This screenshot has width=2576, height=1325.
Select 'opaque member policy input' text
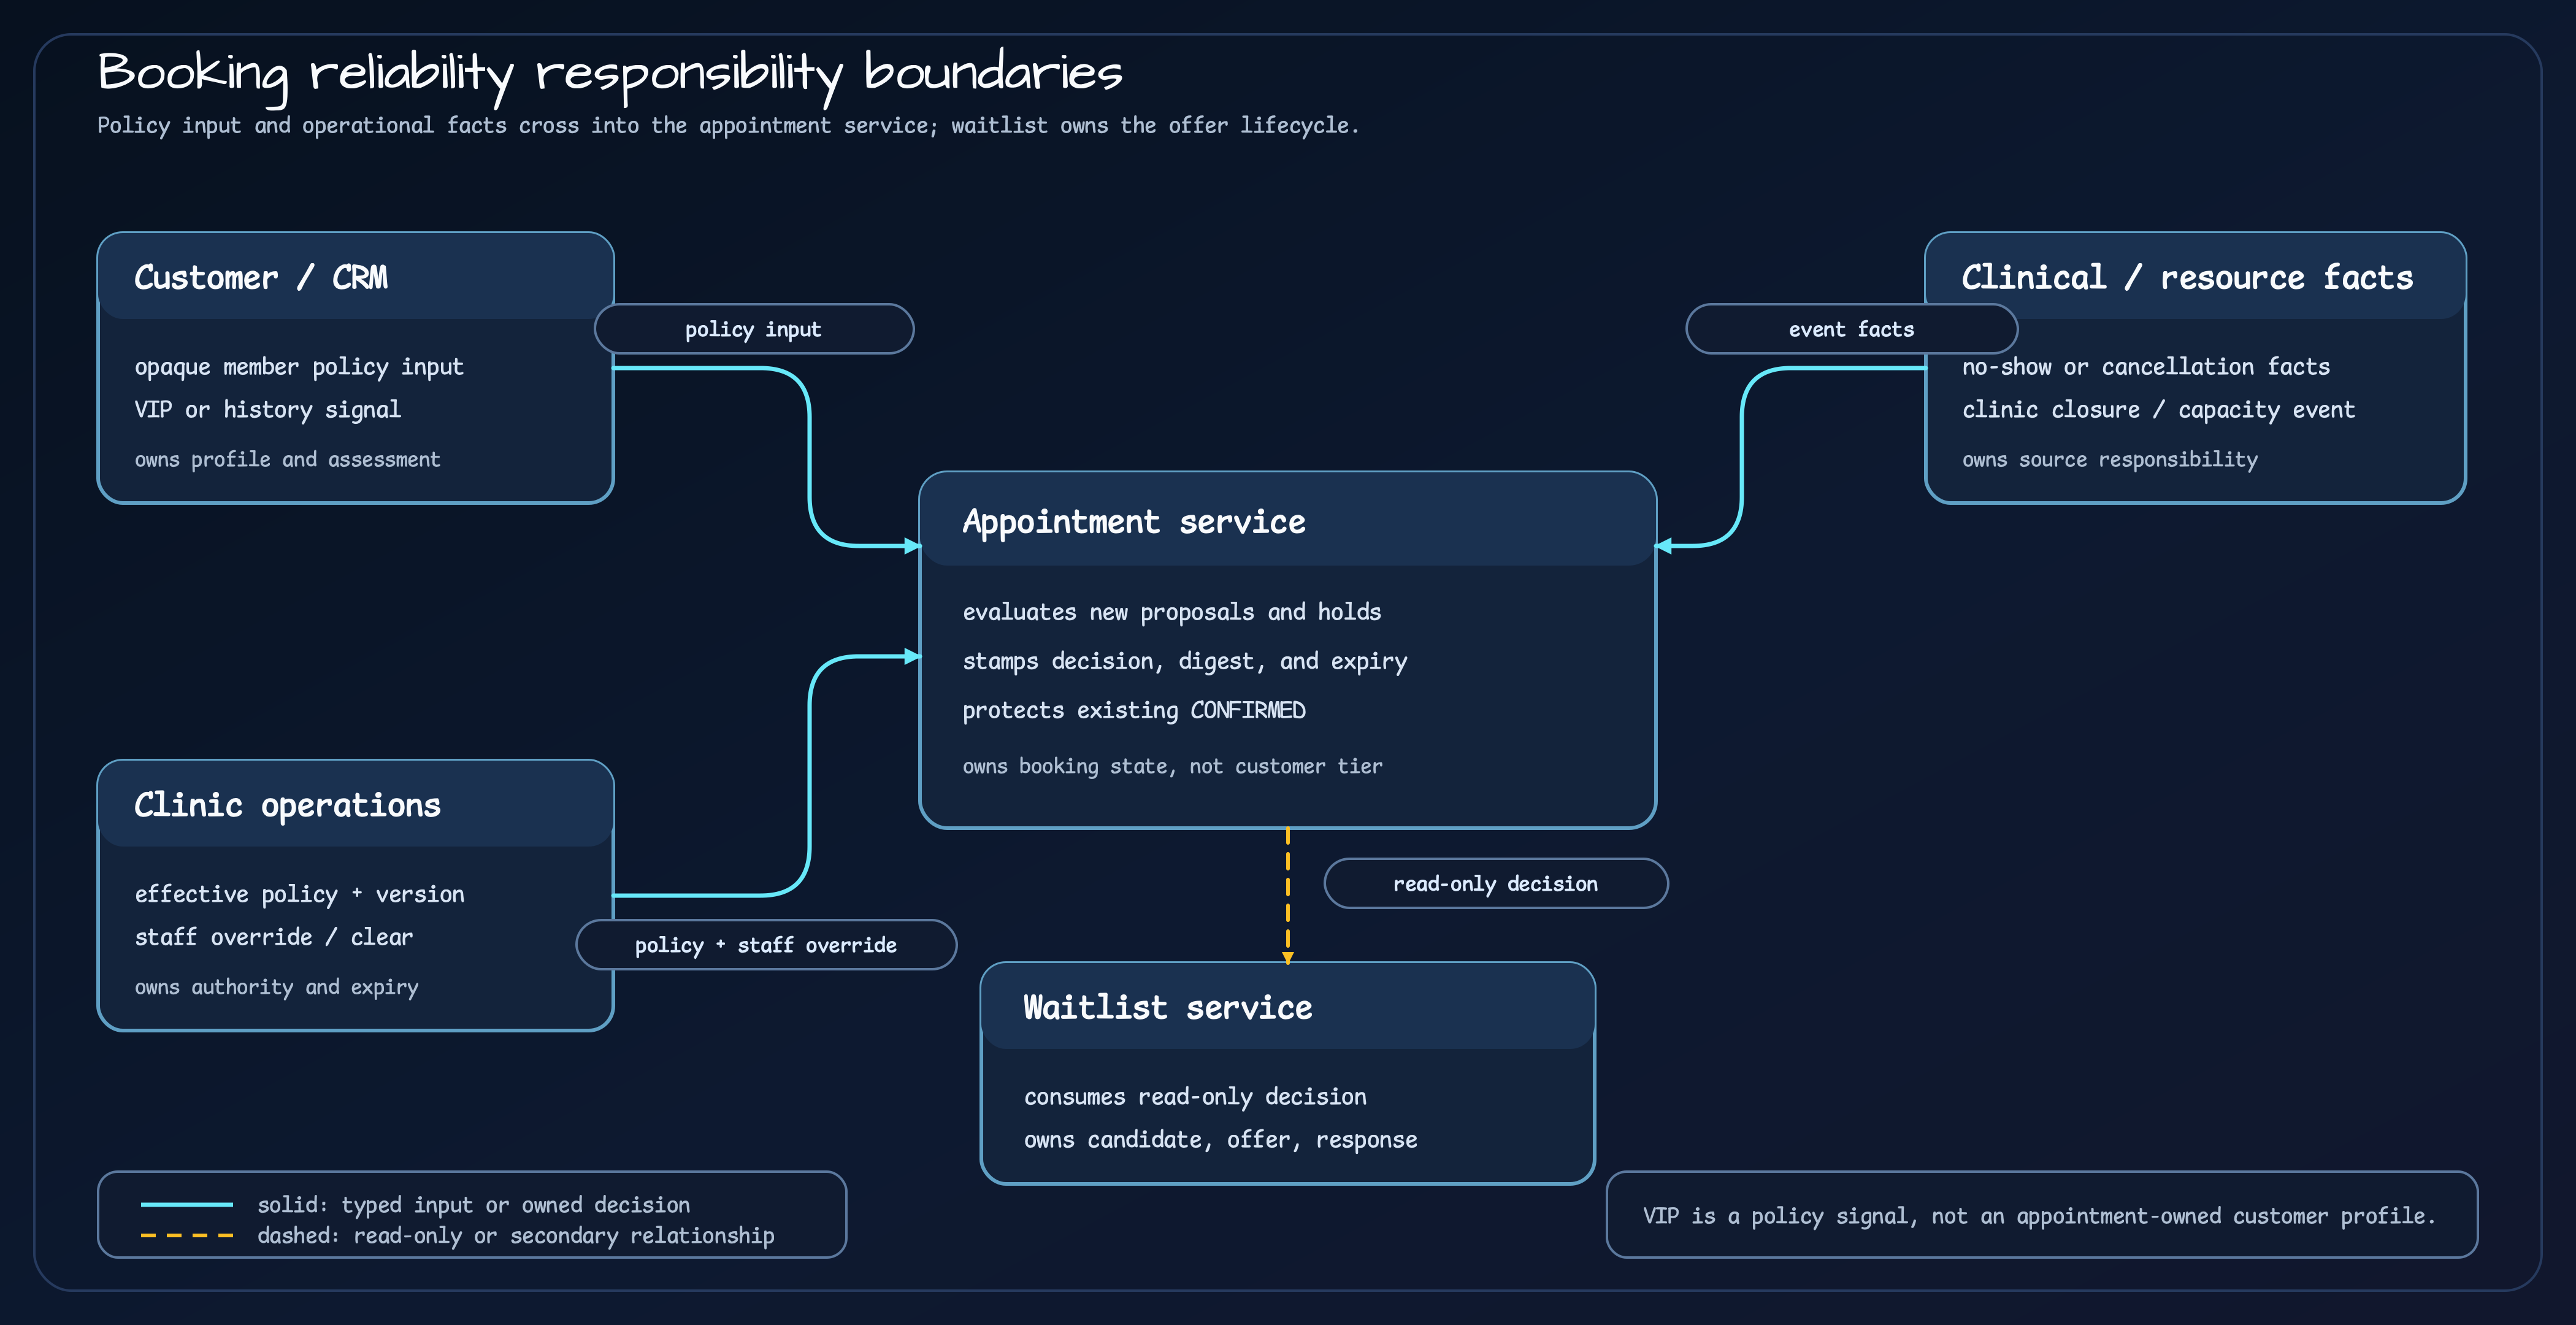click(x=299, y=367)
